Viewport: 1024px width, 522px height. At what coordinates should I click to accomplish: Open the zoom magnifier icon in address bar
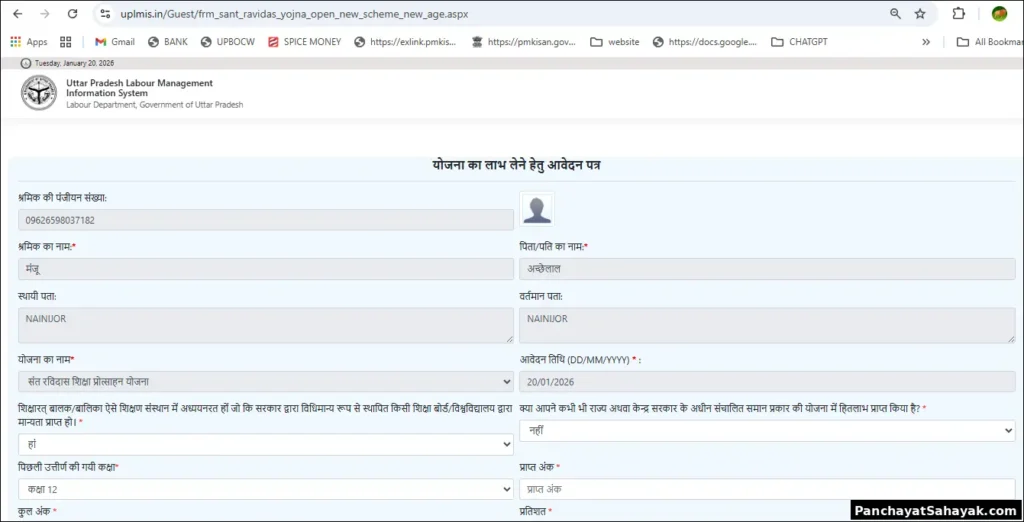click(x=895, y=14)
